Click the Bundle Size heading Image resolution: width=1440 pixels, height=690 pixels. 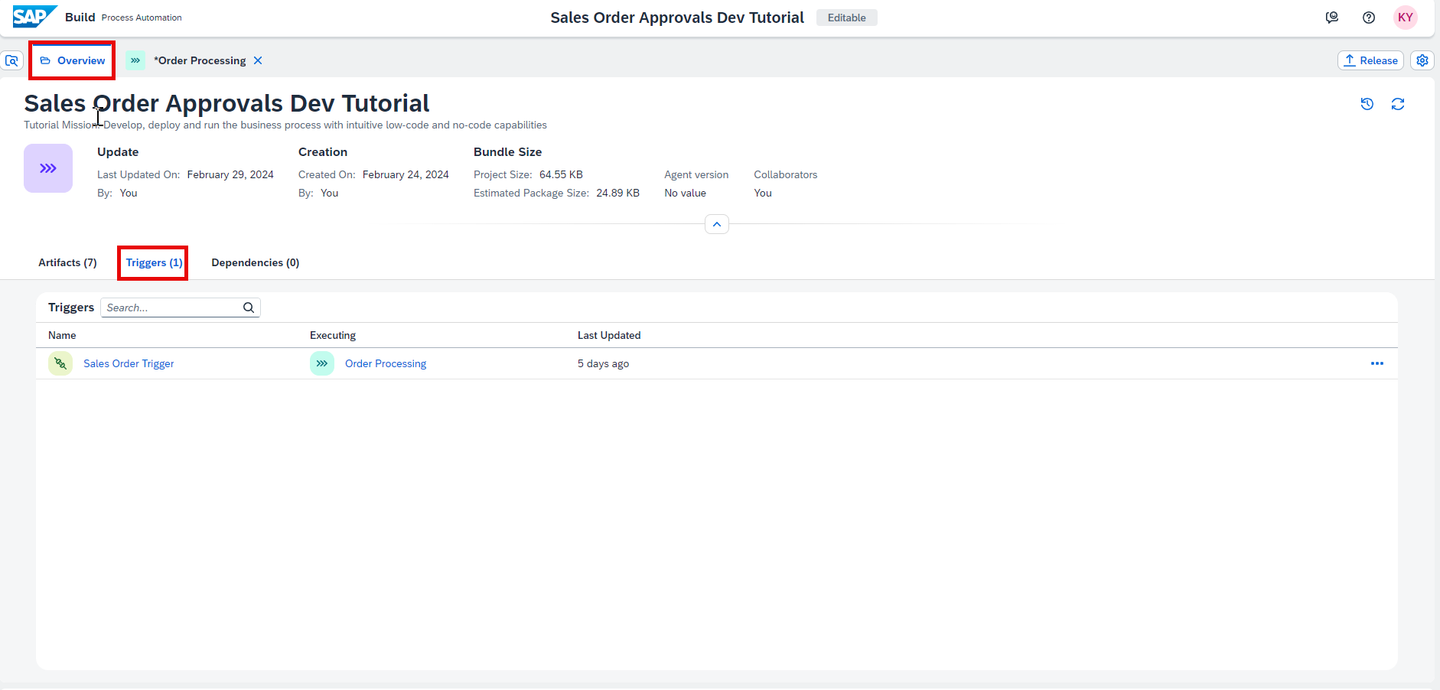pyautogui.click(x=508, y=152)
